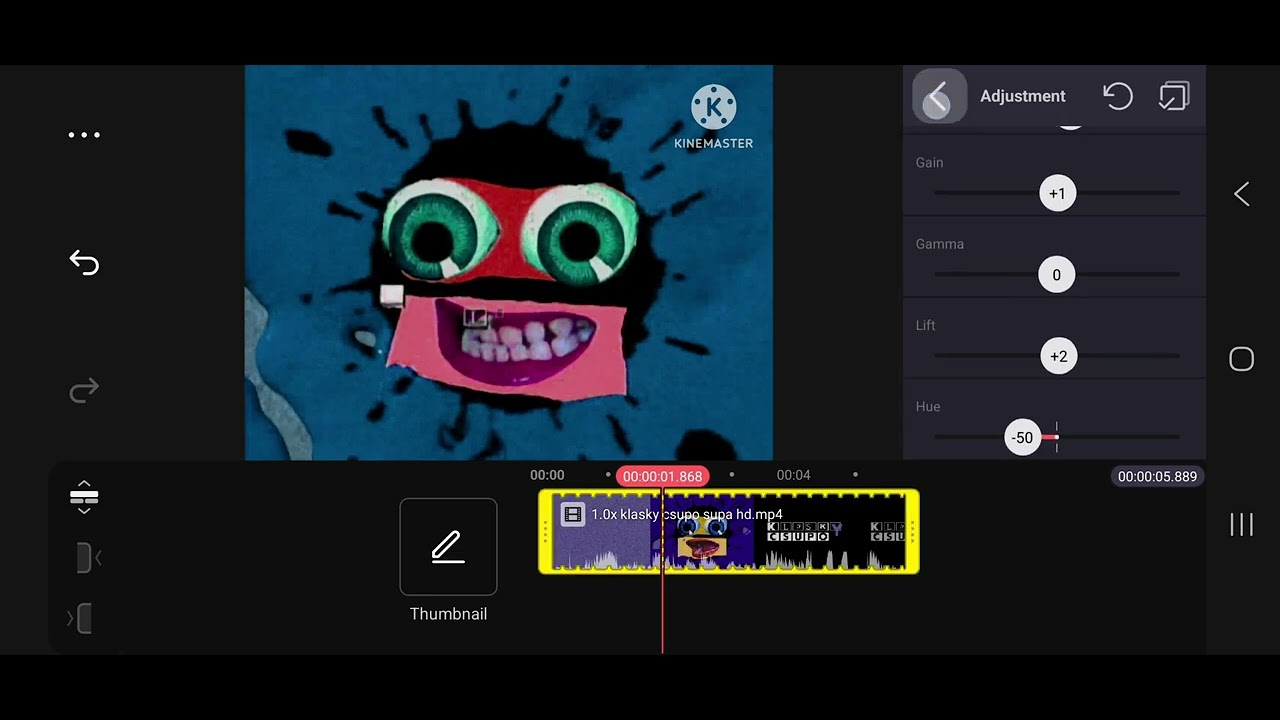Click the Lift slider handle showing +2
This screenshot has width=1280, height=720.
(x=1058, y=357)
